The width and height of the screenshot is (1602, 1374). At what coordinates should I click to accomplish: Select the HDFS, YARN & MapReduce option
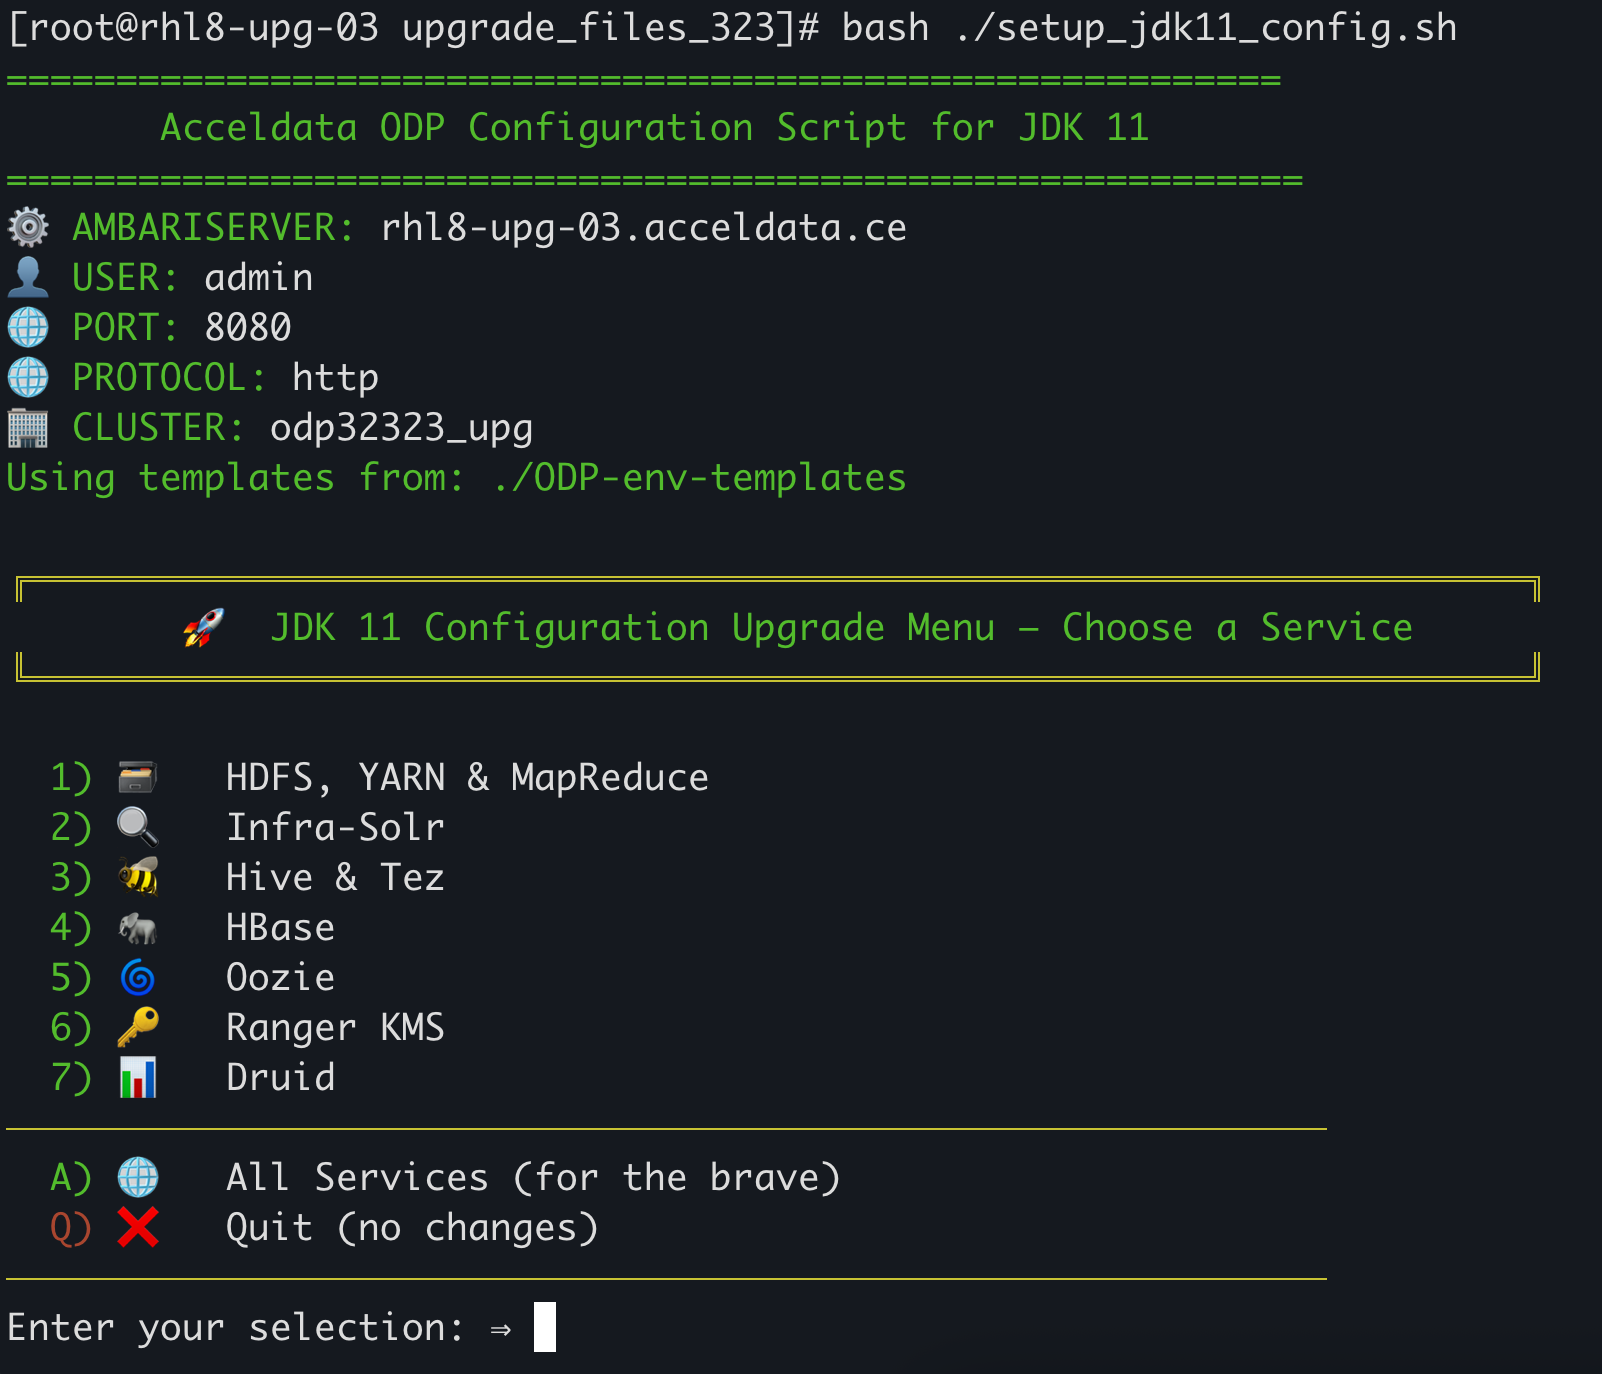click(467, 777)
